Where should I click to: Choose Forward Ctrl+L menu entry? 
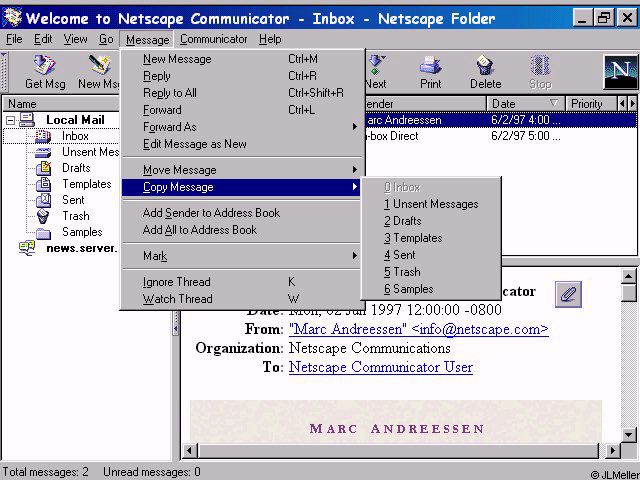pos(242,110)
